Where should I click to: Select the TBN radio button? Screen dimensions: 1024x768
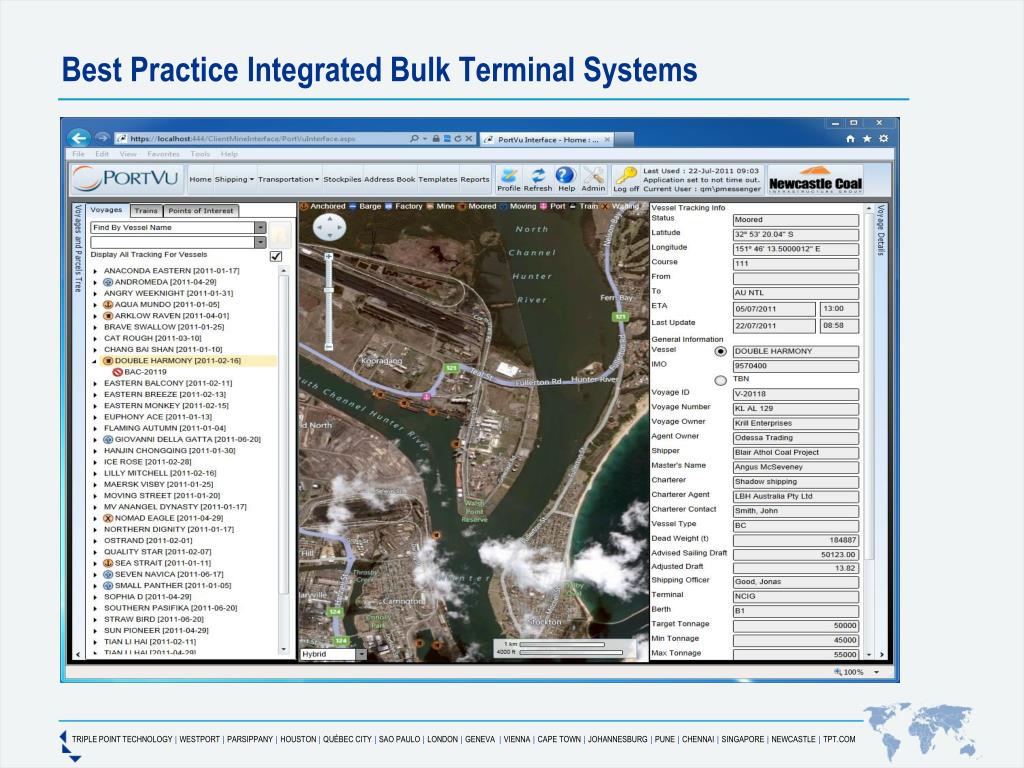[x=720, y=380]
